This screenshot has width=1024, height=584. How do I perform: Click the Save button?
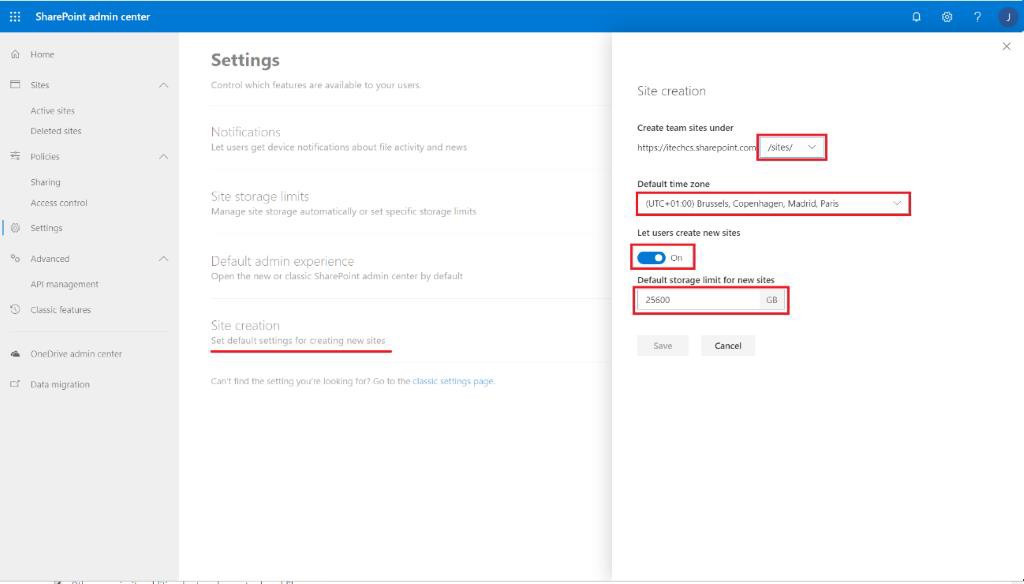[663, 346]
